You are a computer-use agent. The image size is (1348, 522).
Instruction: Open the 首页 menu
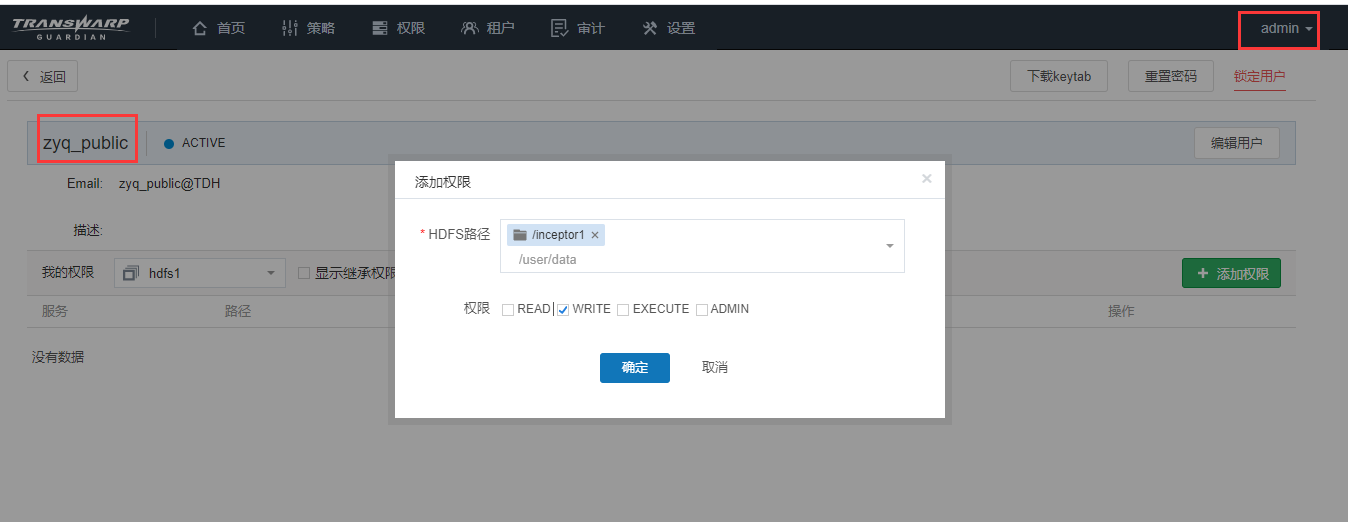(219, 28)
